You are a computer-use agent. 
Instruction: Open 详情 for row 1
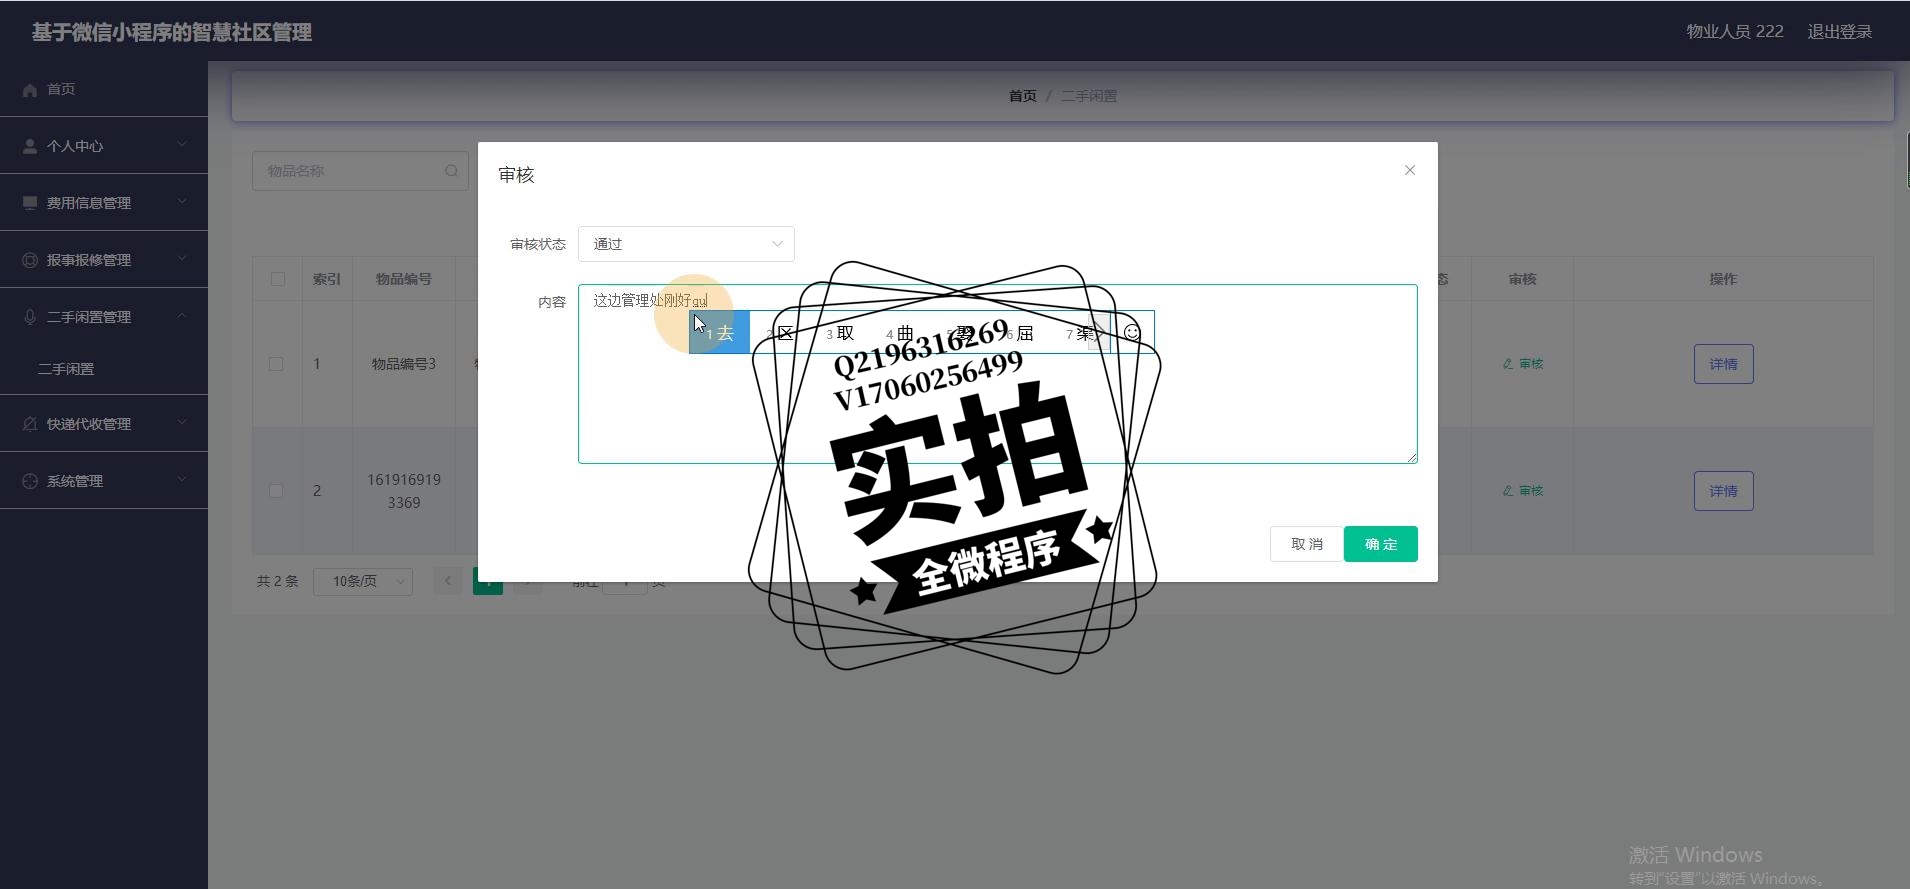1723,364
